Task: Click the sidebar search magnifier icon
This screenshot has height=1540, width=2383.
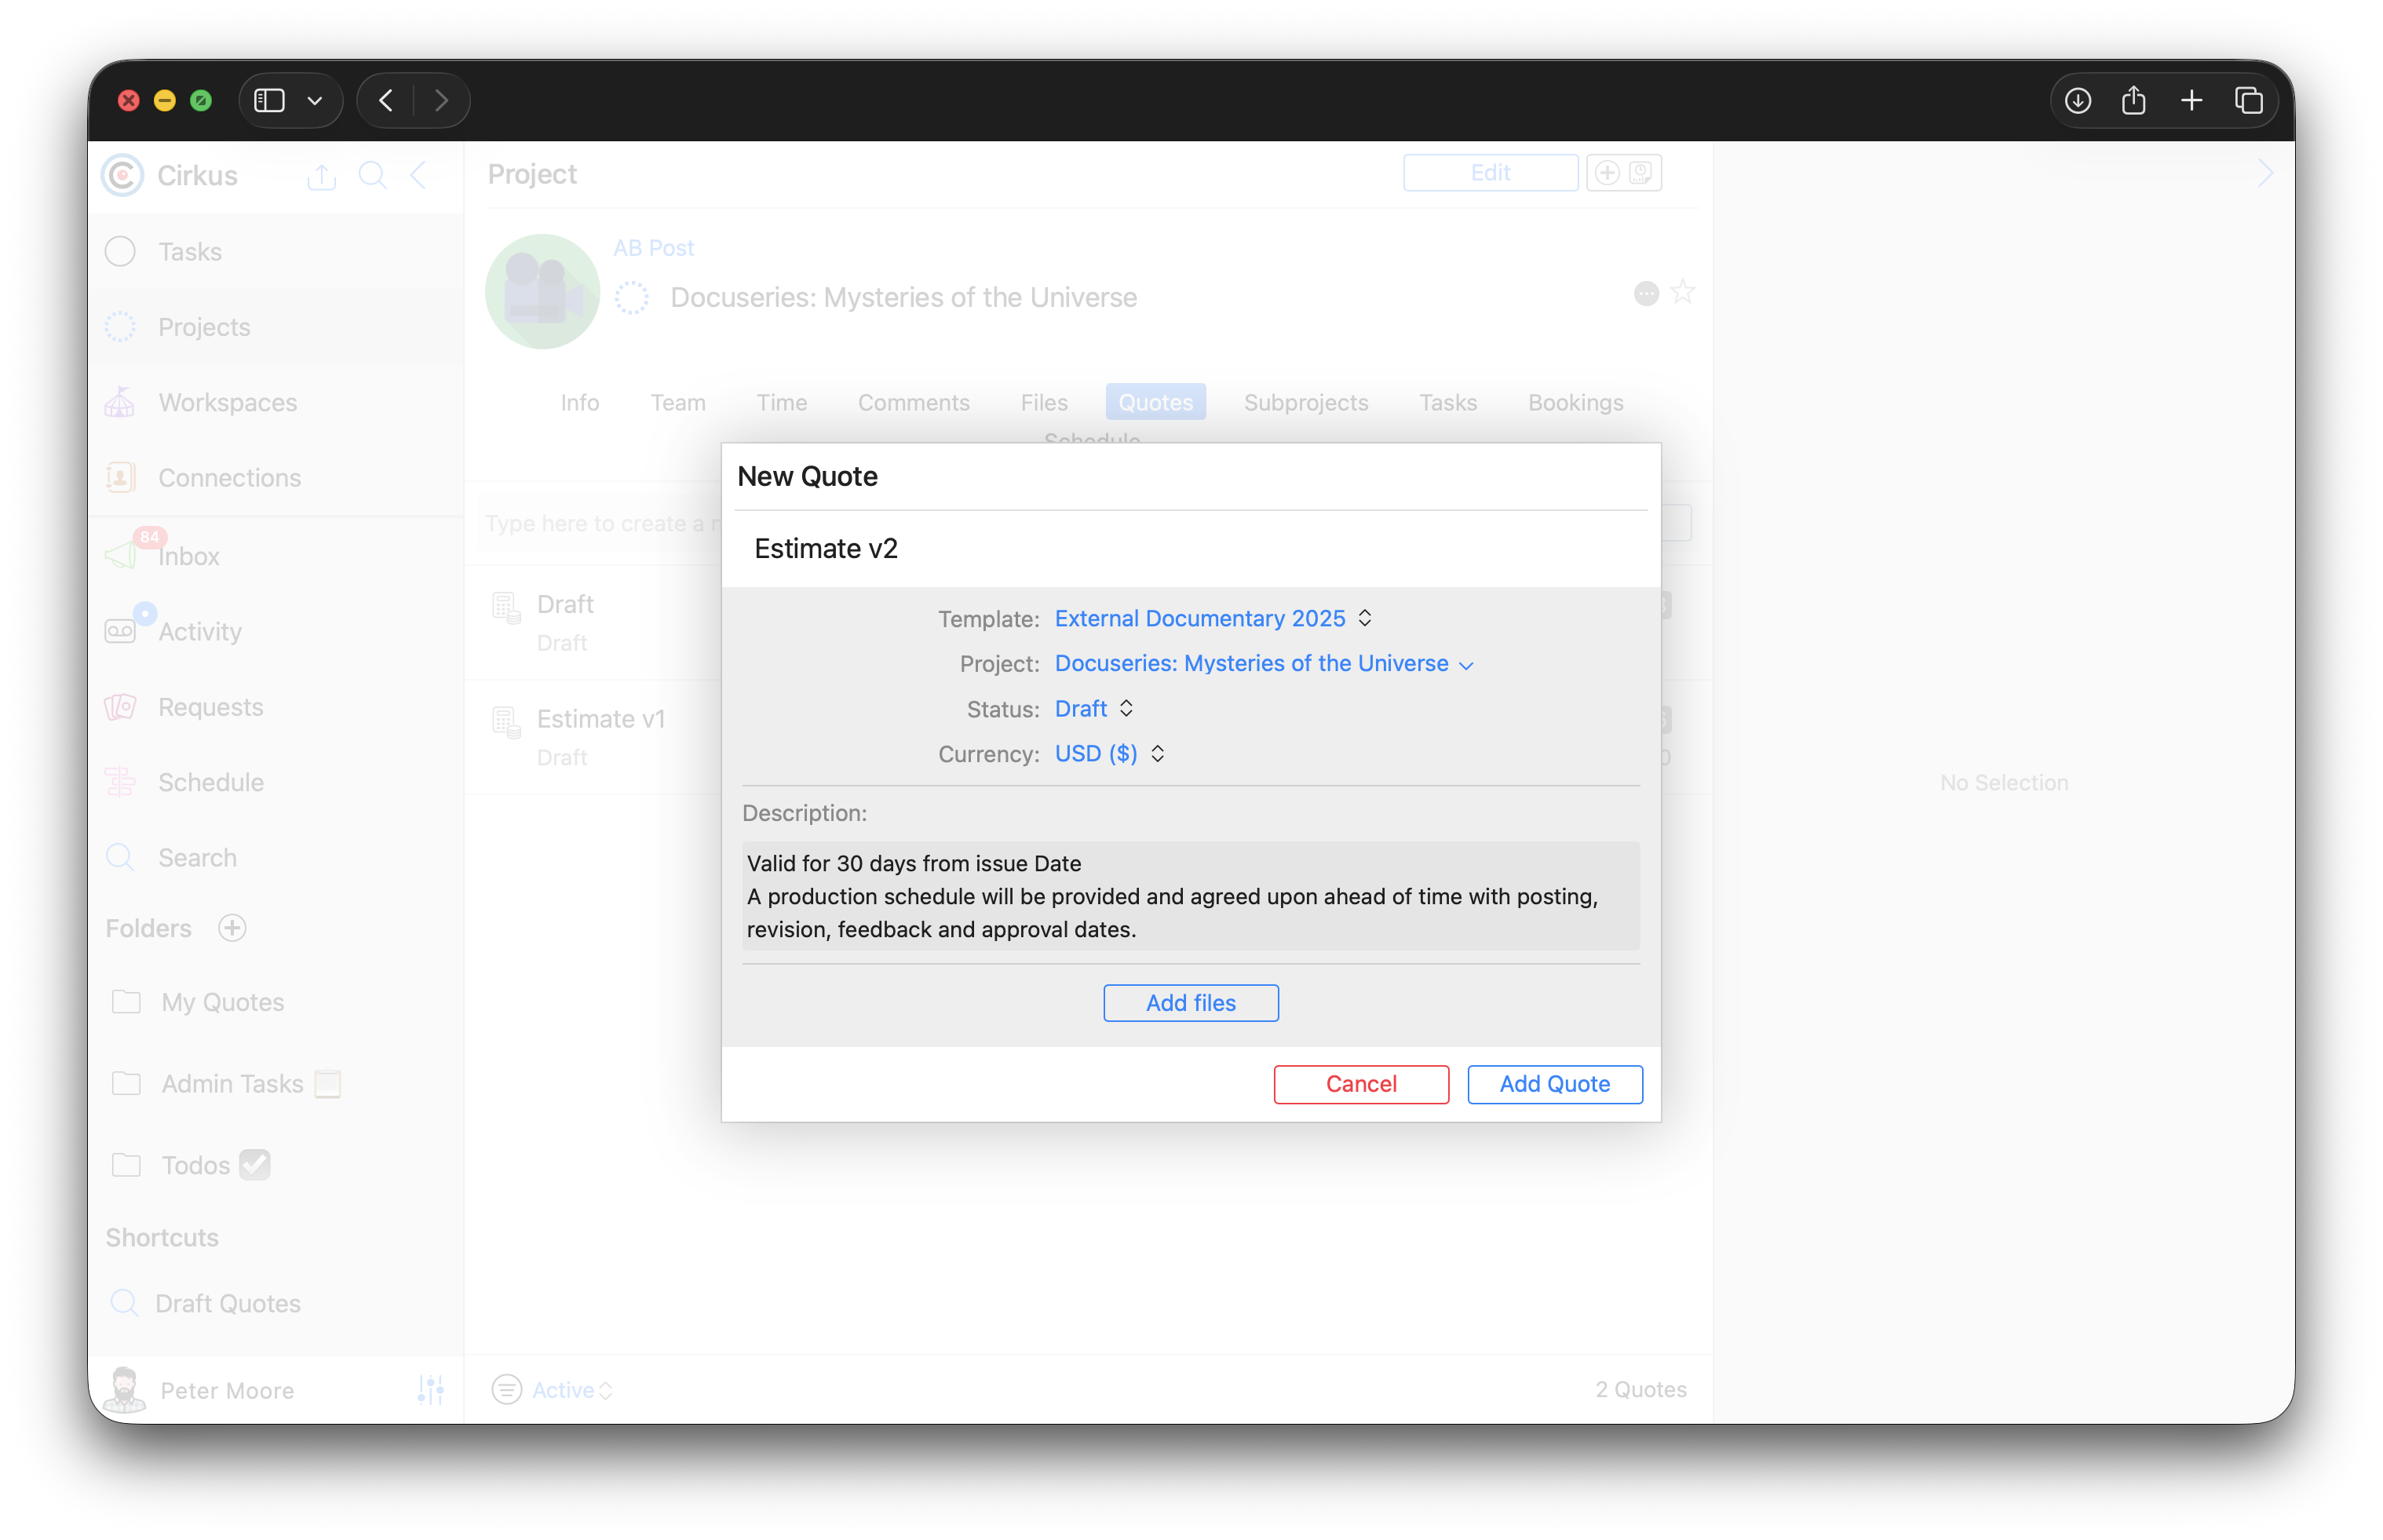Action: (372, 175)
